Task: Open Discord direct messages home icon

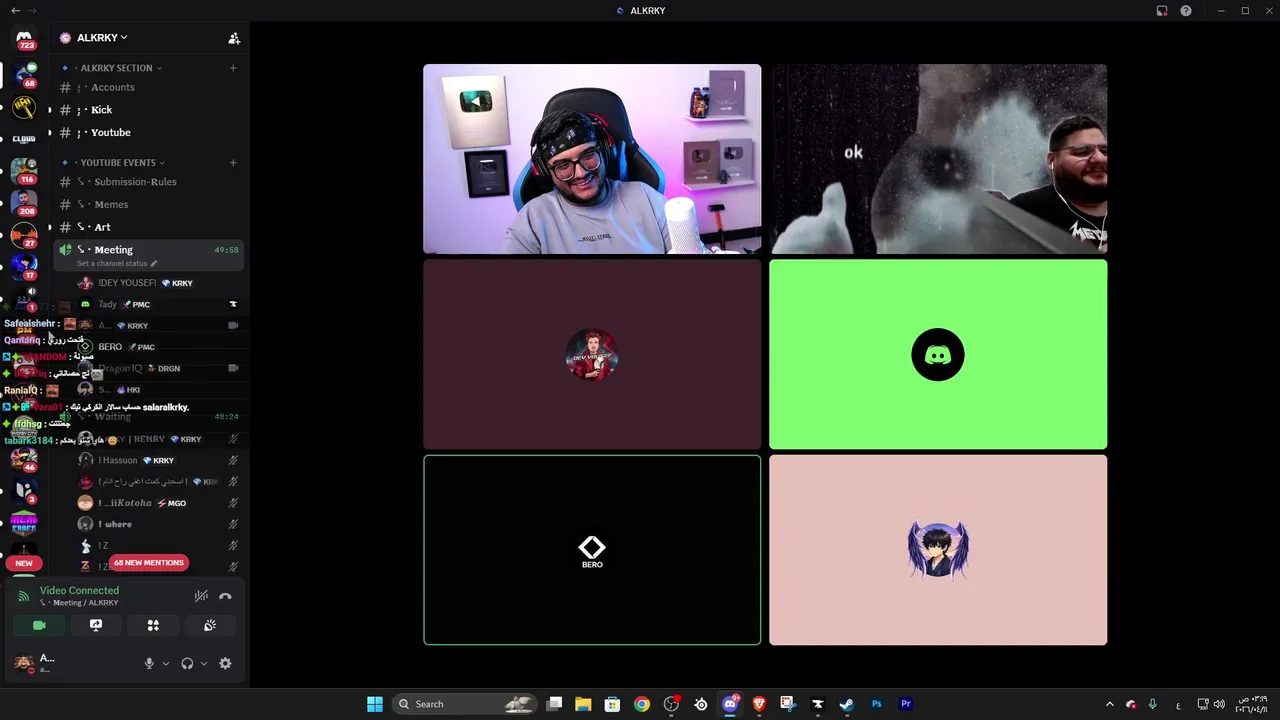Action: click(x=25, y=39)
